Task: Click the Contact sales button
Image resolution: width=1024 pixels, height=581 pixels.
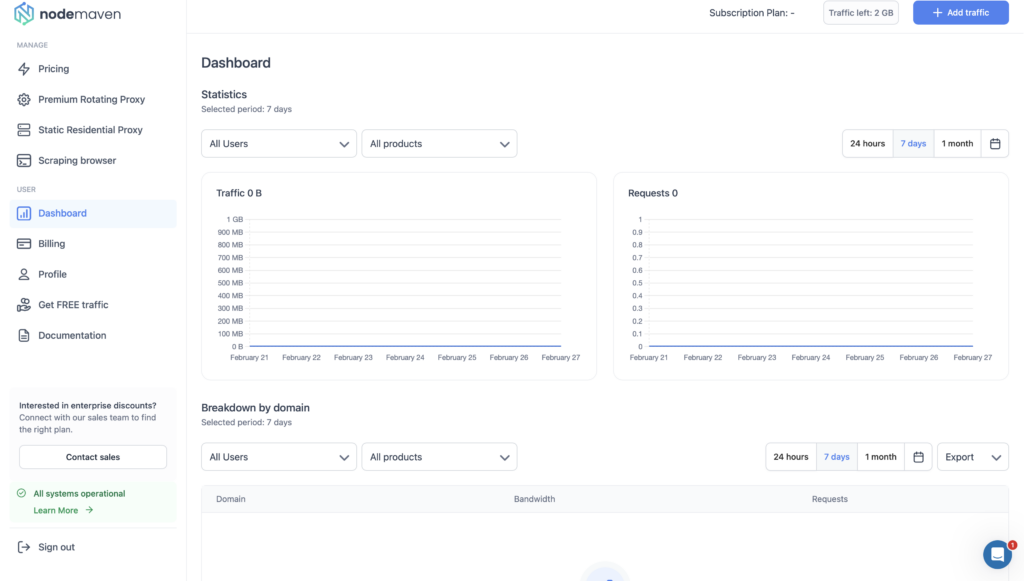Action: tap(93, 457)
